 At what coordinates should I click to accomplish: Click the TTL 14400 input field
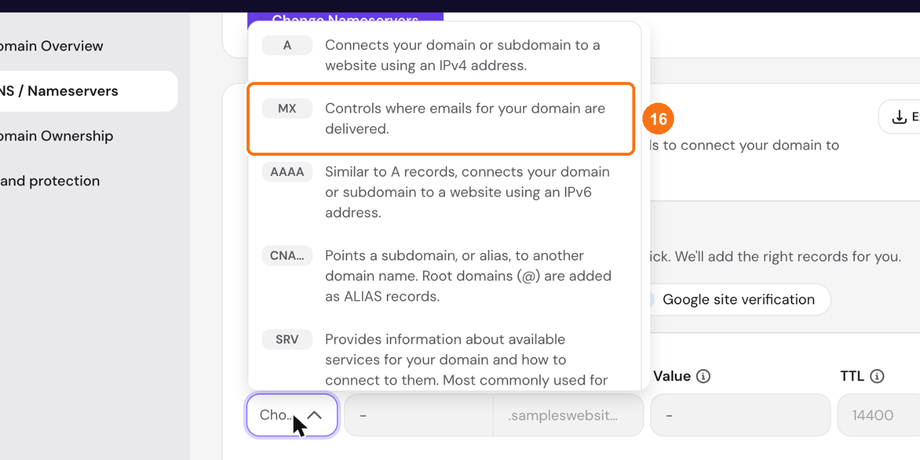tap(878, 415)
